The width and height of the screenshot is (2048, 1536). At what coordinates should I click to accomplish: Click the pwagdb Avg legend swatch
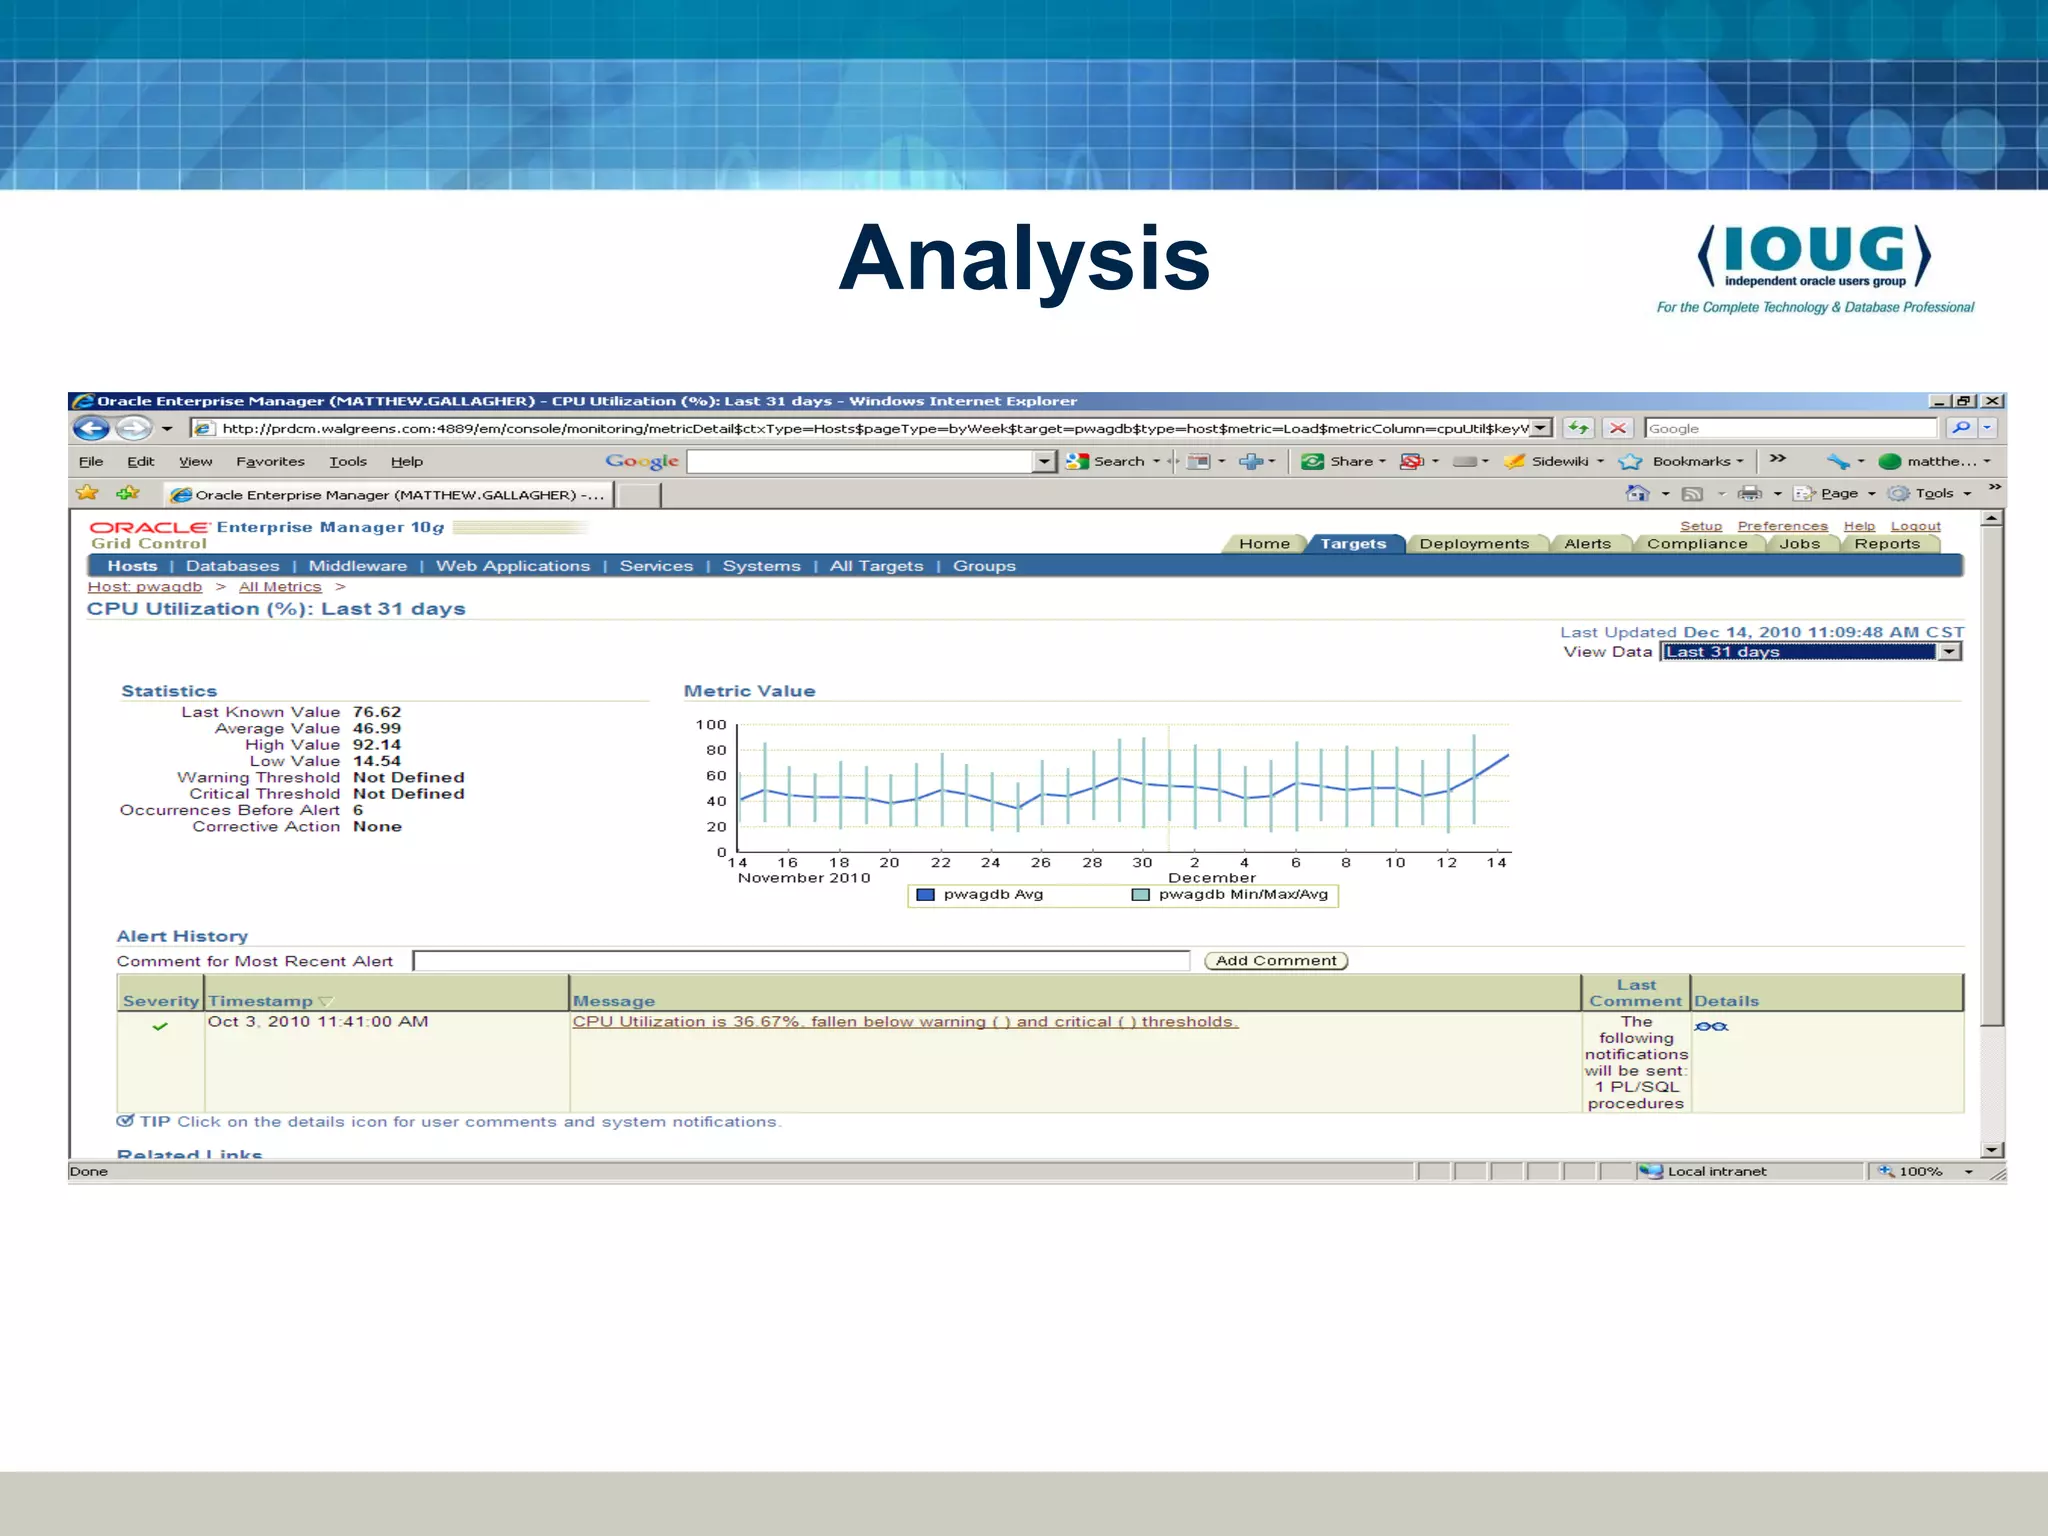[925, 895]
